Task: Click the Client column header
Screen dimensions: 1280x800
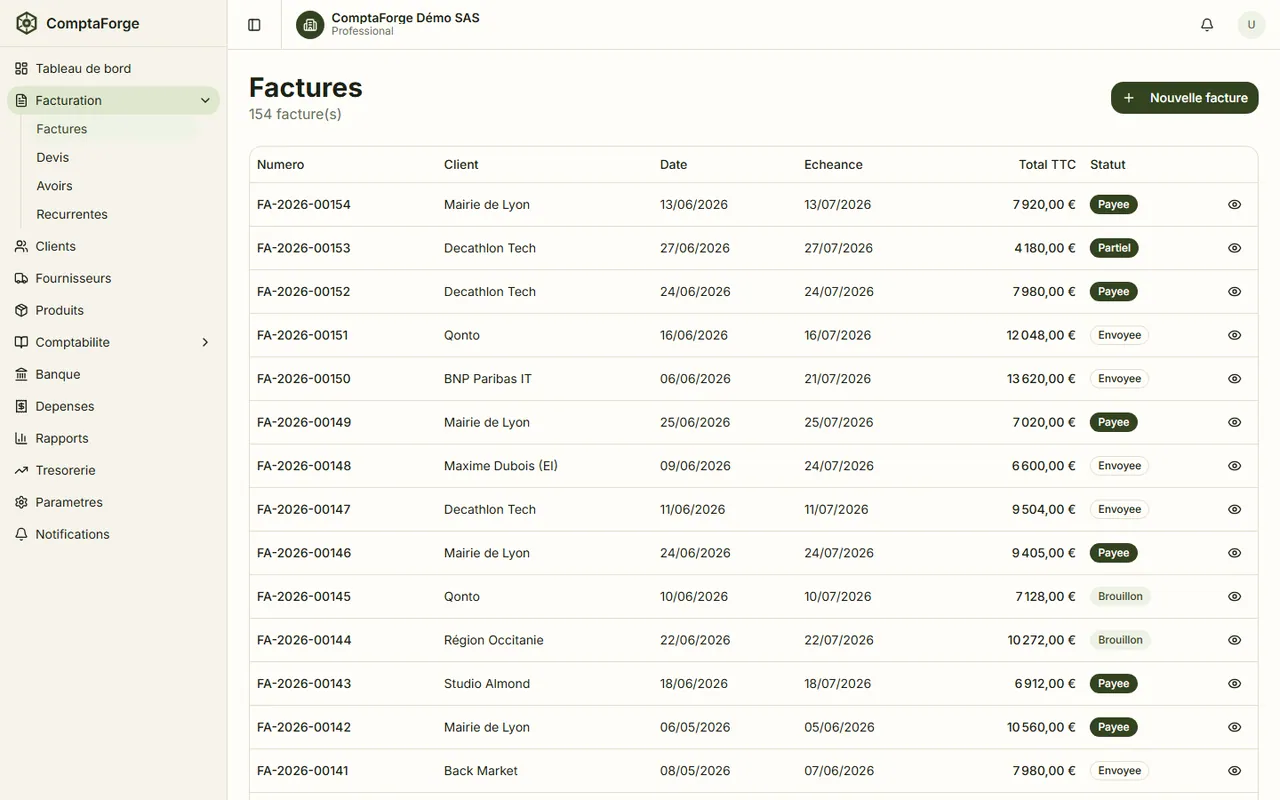Action: [461, 165]
